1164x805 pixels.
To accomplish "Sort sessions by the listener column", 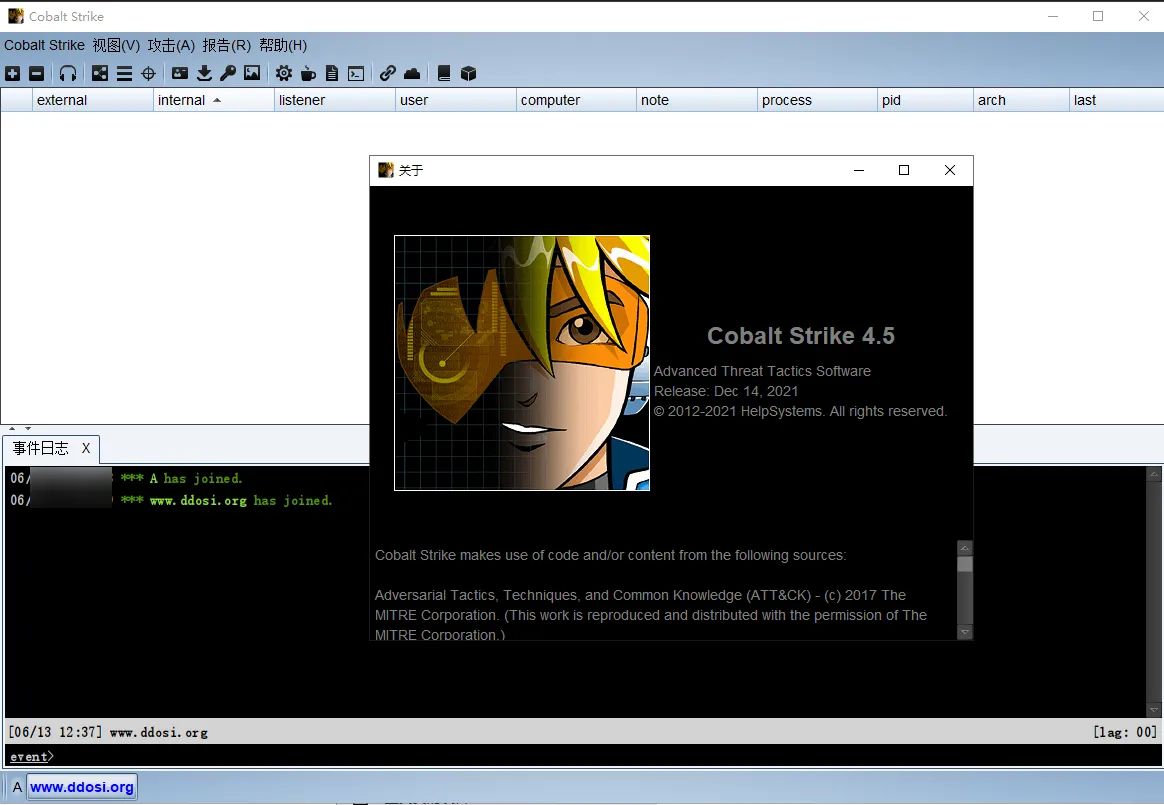I will pyautogui.click(x=334, y=100).
